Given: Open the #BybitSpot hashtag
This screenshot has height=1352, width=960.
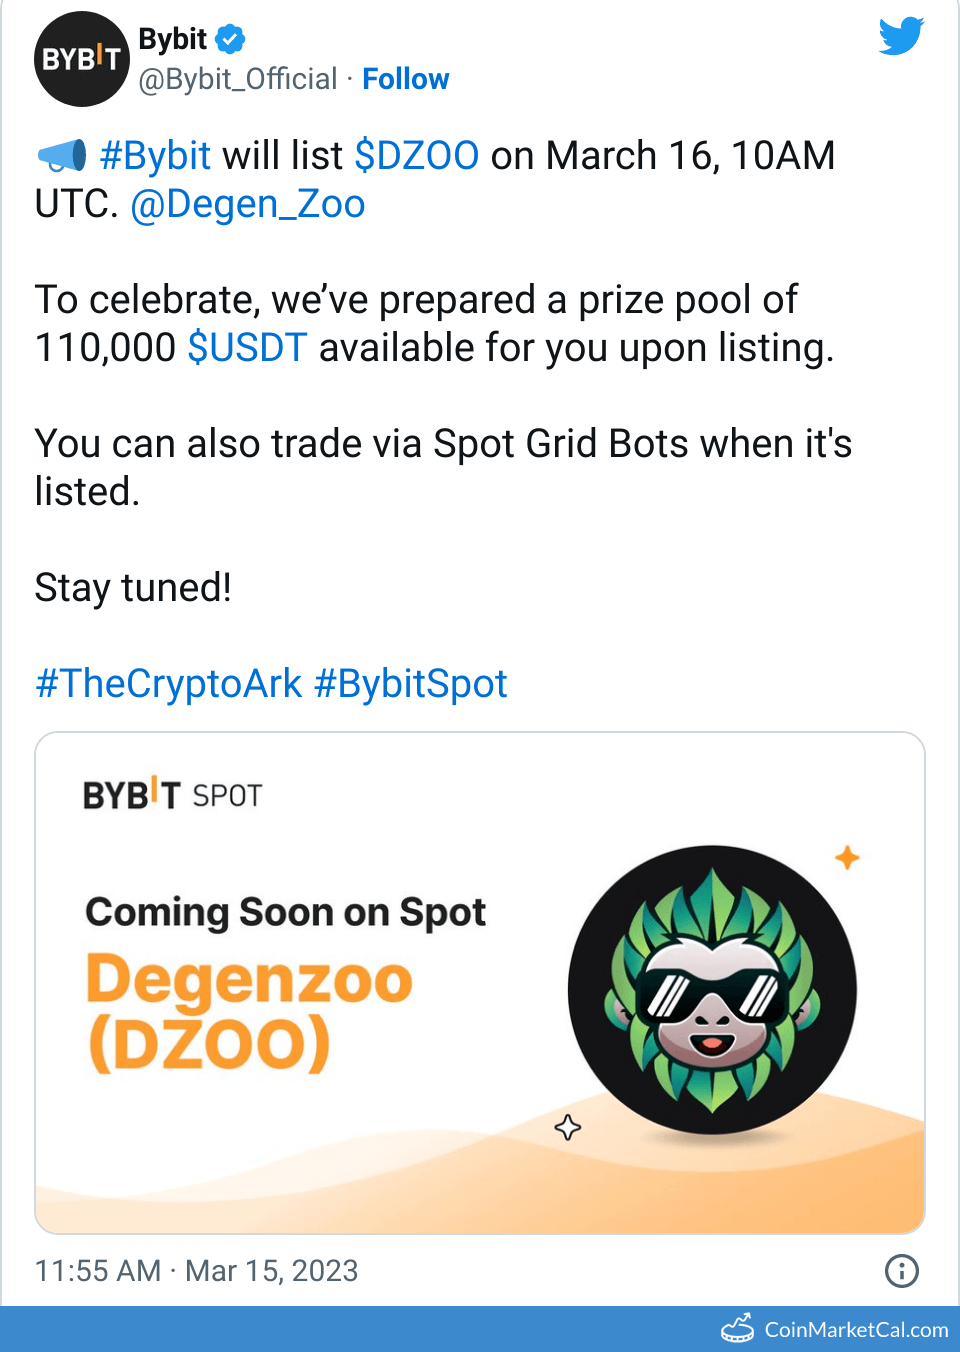Looking at the screenshot, I should (410, 684).
